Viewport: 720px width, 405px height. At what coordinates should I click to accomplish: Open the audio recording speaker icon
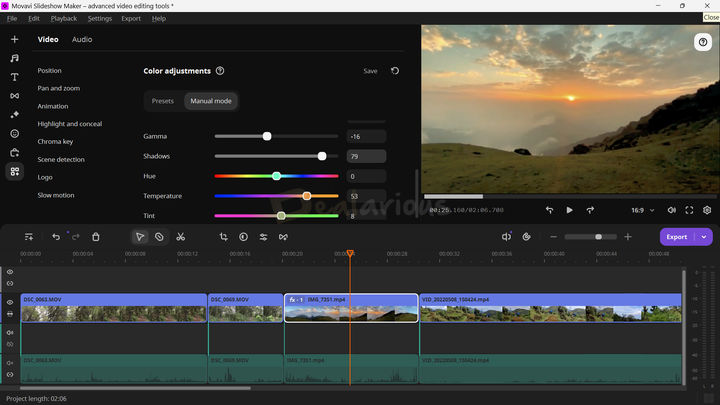click(x=506, y=237)
